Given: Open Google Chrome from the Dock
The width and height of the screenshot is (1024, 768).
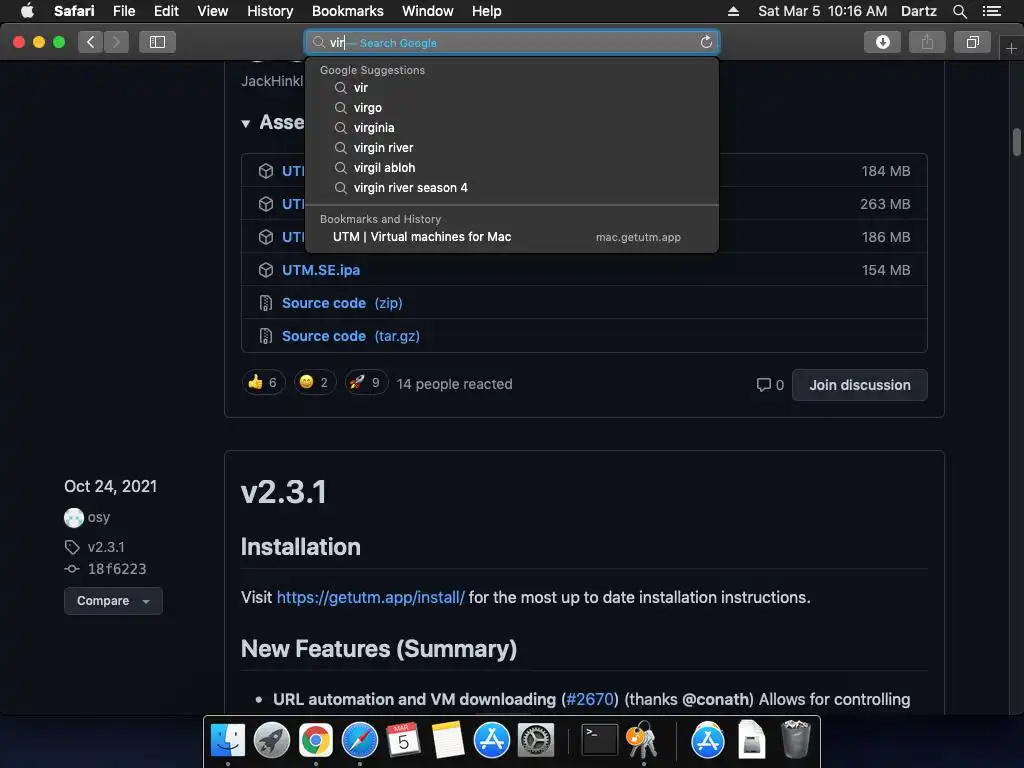Looking at the screenshot, I should 315,741.
